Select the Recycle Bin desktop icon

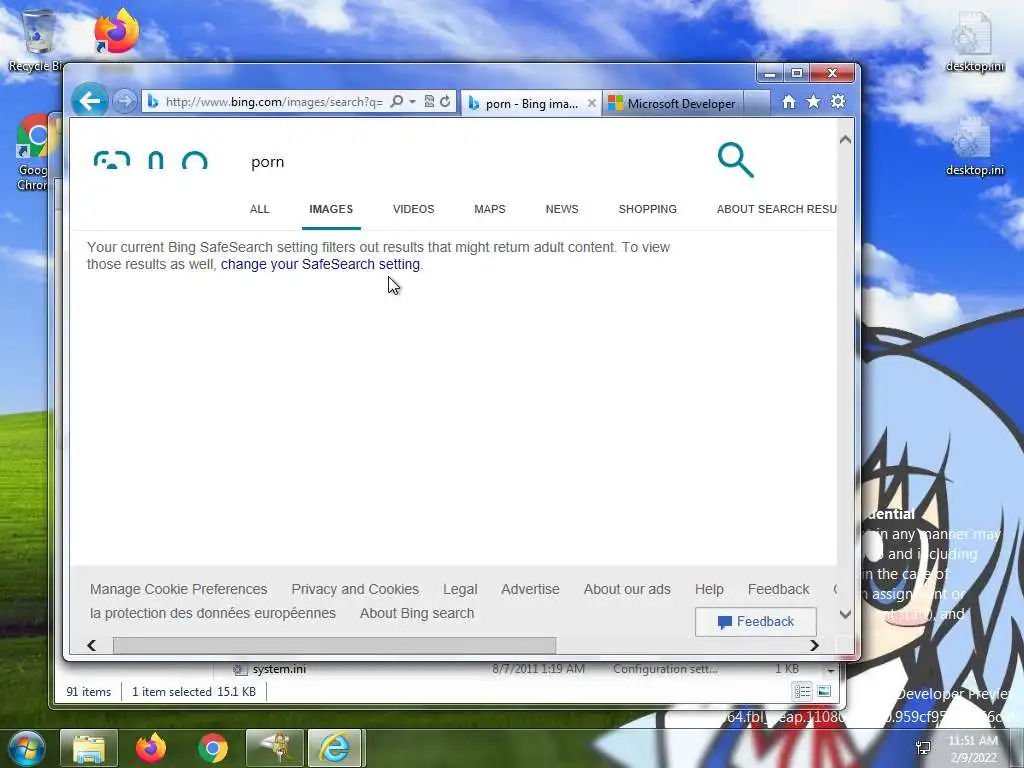[x=36, y=39]
